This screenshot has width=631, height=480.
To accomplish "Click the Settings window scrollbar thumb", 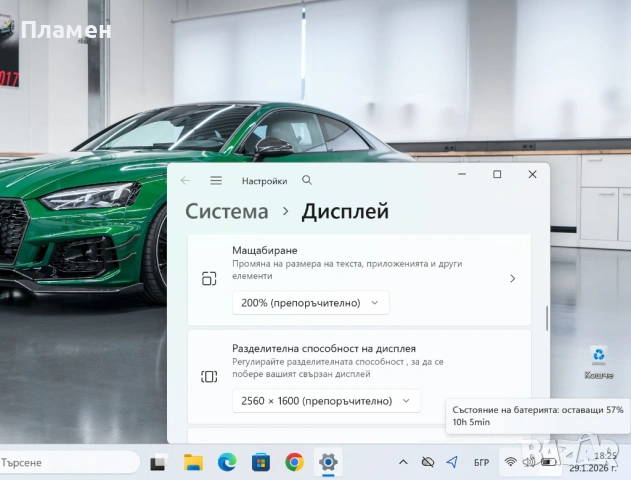I will click(x=547, y=318).
